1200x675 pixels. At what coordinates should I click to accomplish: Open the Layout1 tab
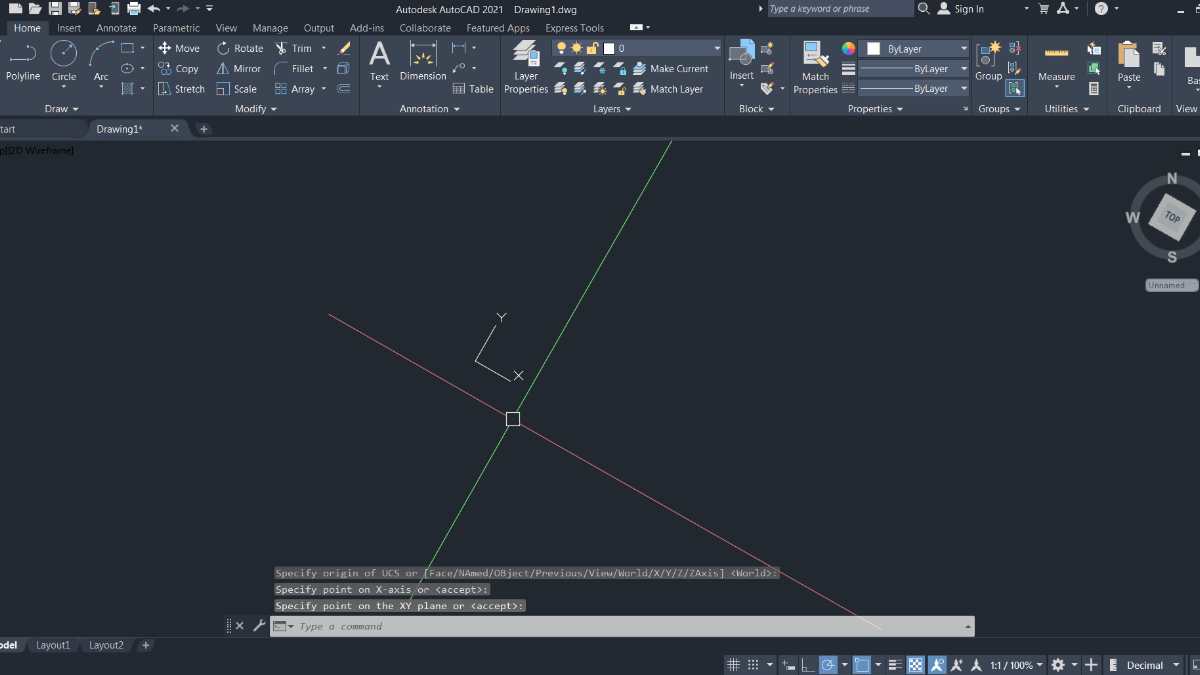coord(53,645)
